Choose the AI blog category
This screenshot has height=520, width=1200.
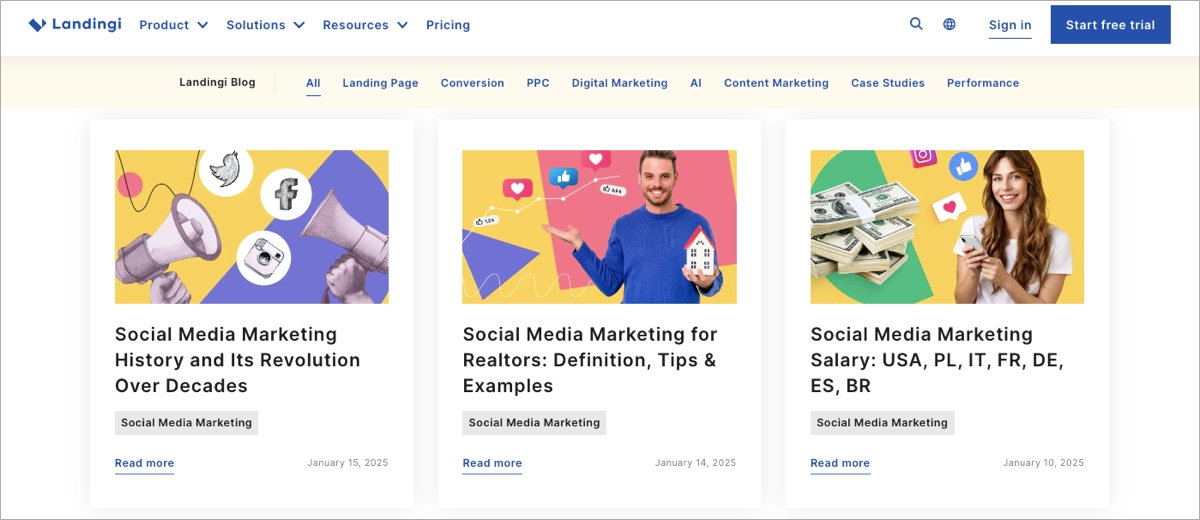pos(696,83)
